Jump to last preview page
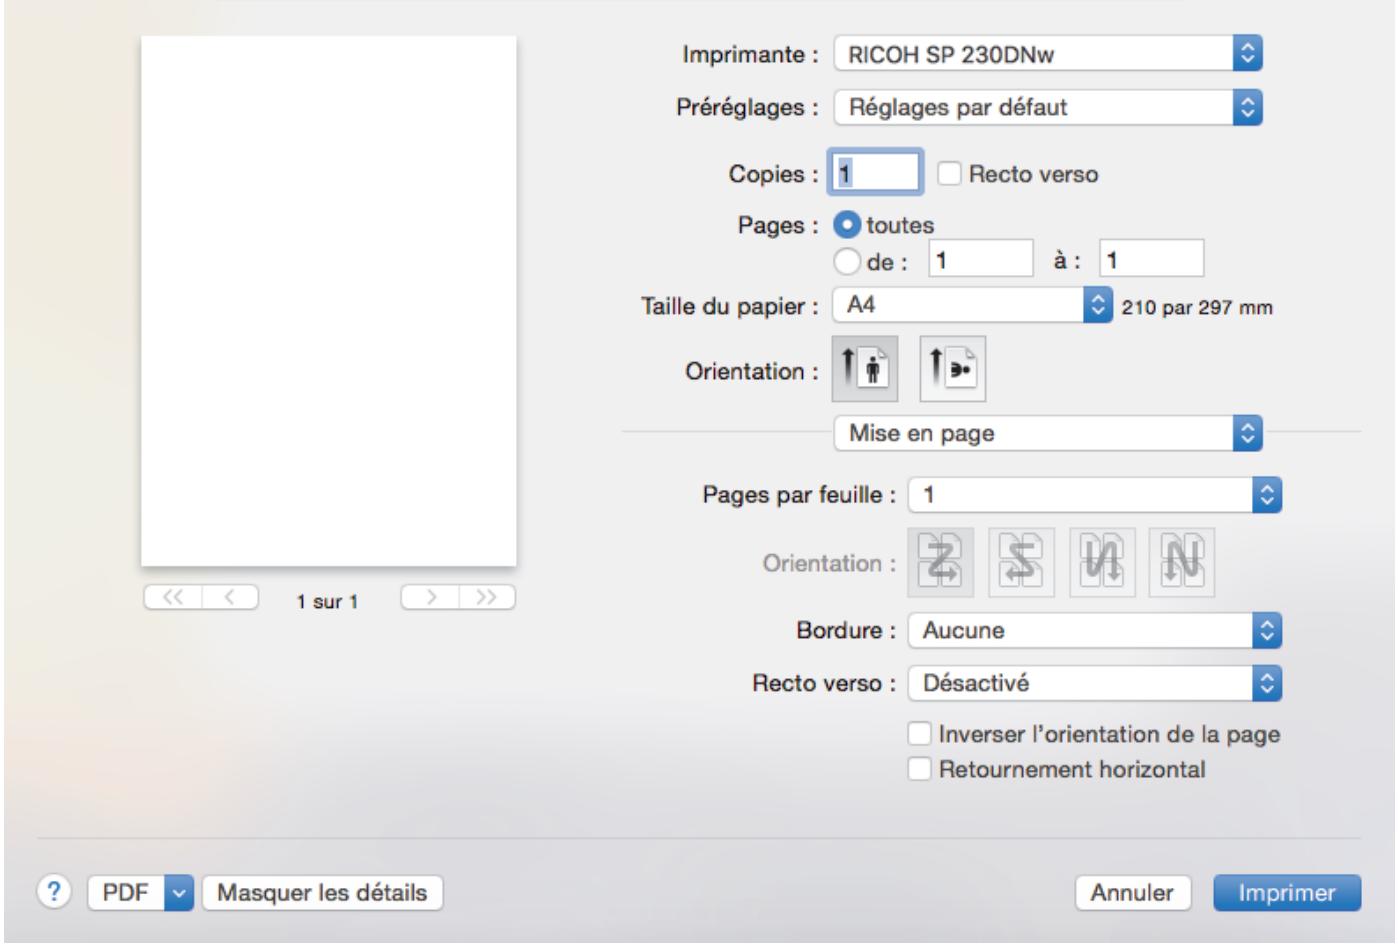Image resolution: width=1398 pixels, height=945 pixels. (487, 598)
